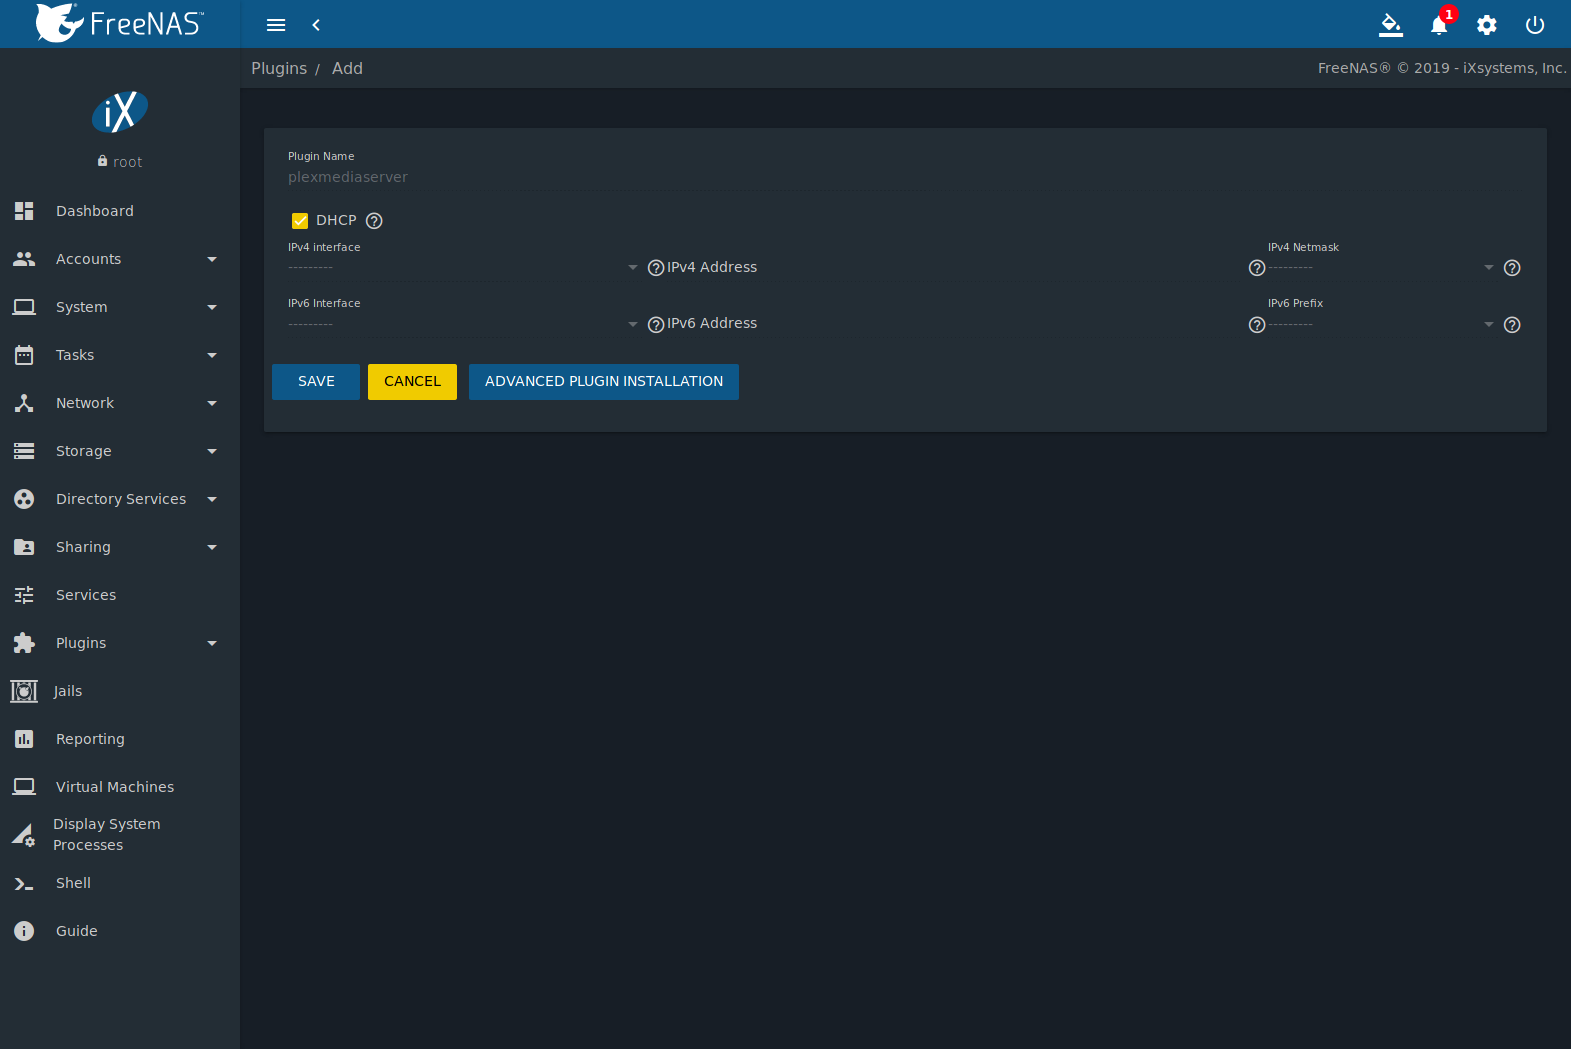The height and width of the screenshot is (1049, 1571).
Task: Expand the Network sidebar section arrow
Action: point(212,403)
